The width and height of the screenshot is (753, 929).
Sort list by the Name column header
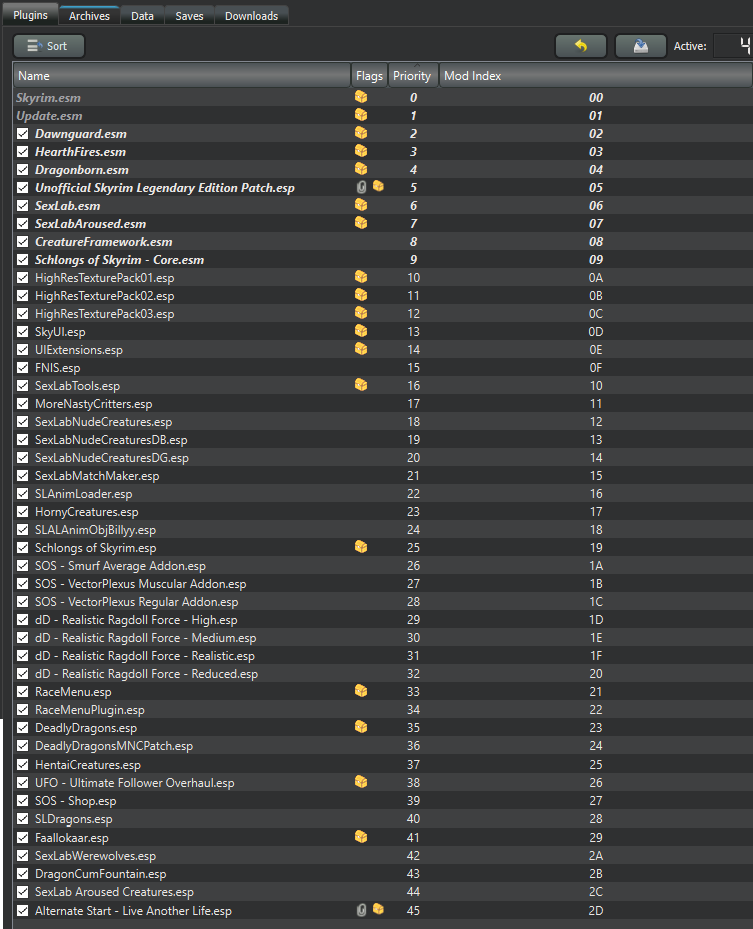pyautogui.click(x=182, y=76)
